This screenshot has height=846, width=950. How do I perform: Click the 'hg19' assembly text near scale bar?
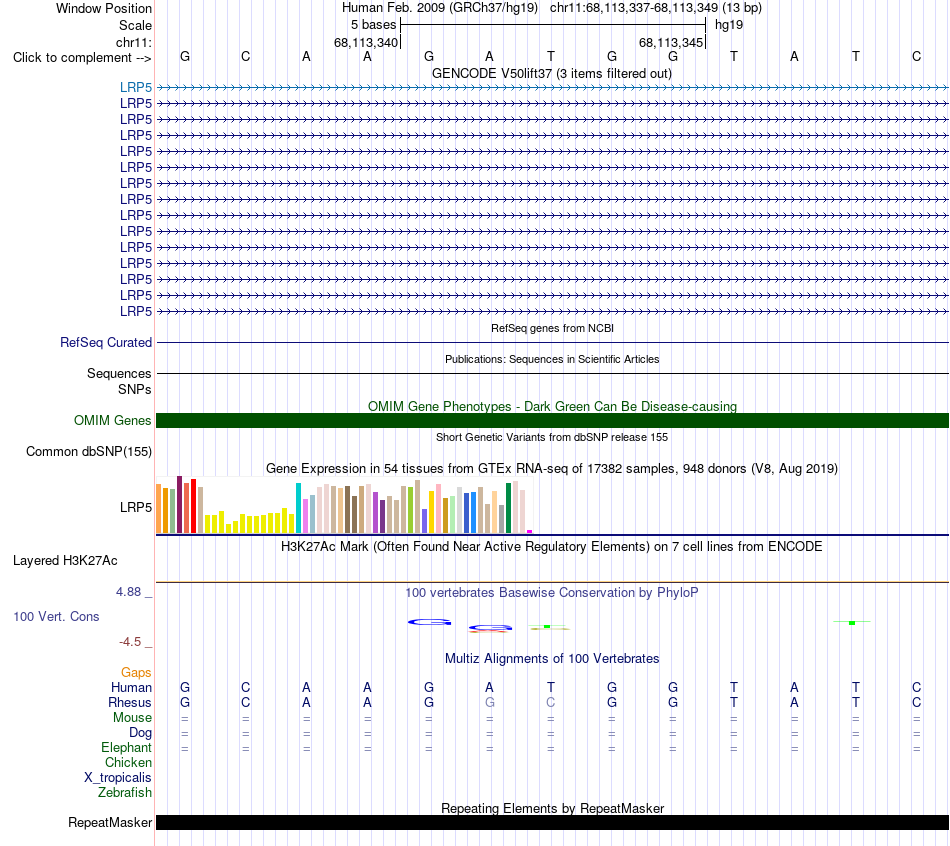729,25
